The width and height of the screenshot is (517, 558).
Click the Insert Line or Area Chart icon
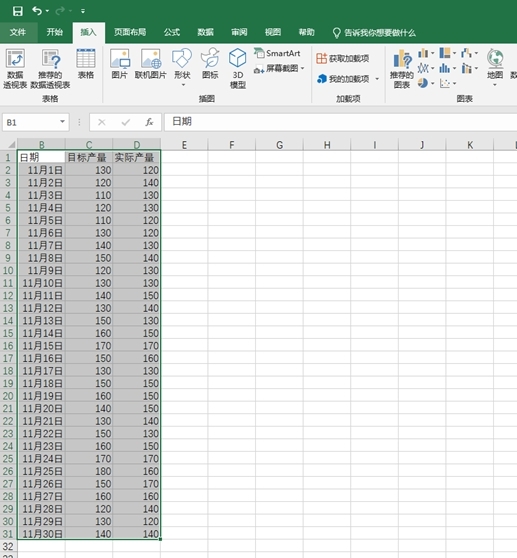(423, 68)
